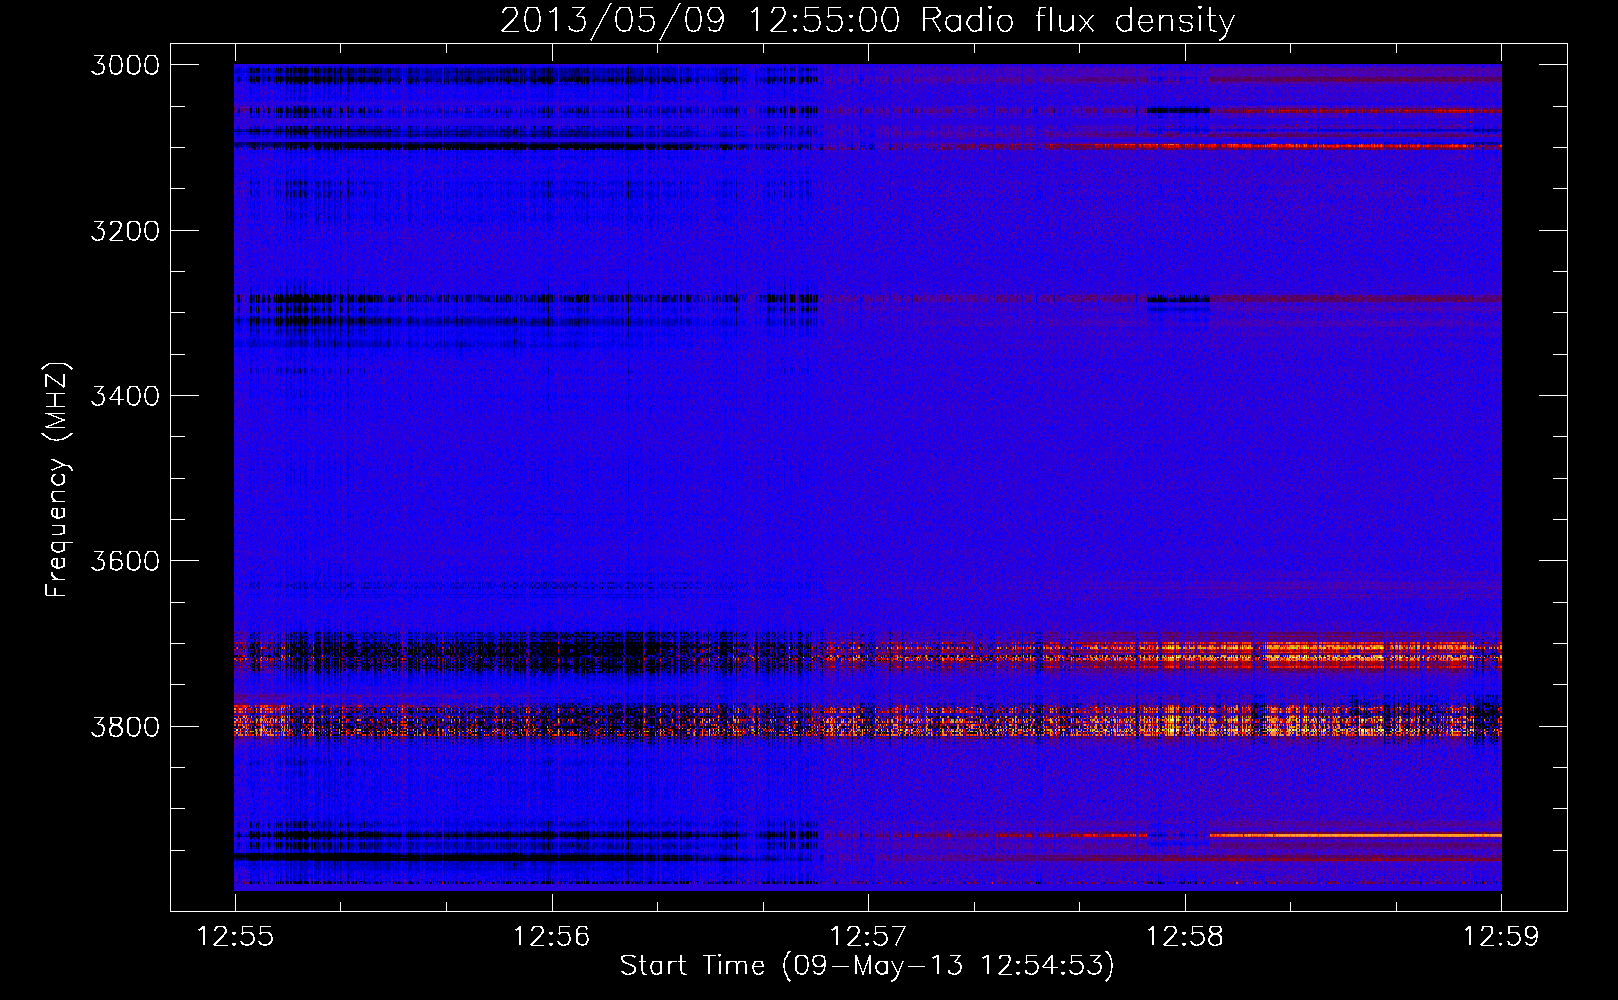Select the 3200 frequency axis label
The width and height of the screenshot is (1618, 1000).
pyautogui.click(x=125, y=231)
